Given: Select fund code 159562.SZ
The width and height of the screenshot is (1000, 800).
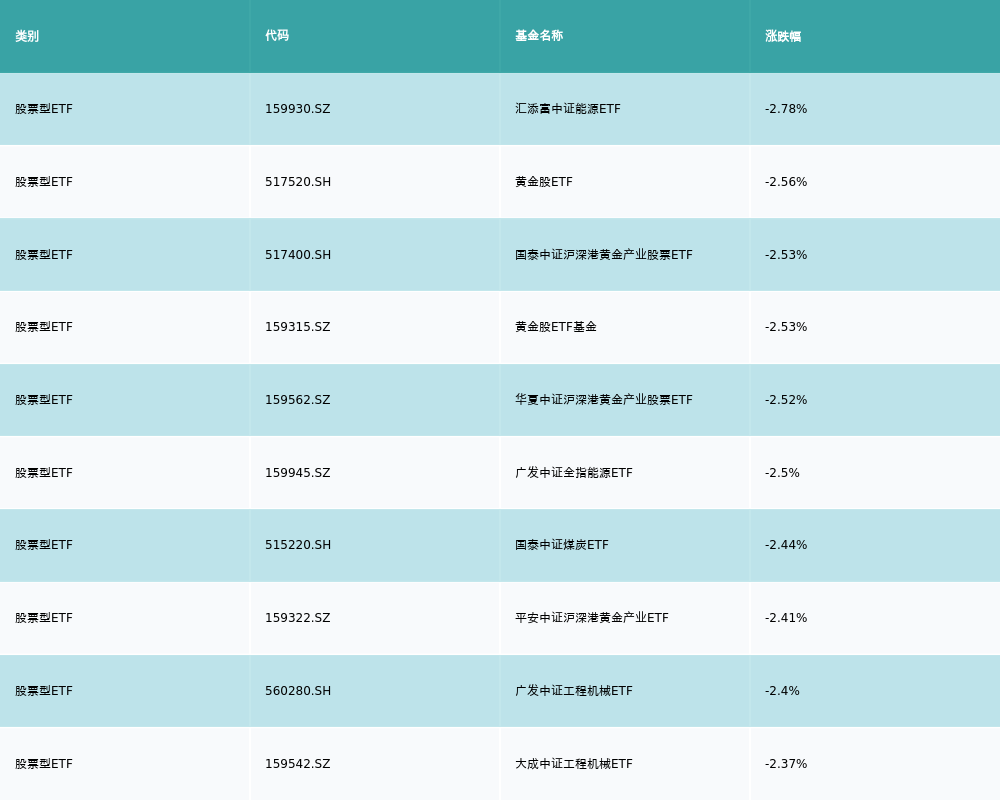Looking at the screenshot, I should [298, 400].
